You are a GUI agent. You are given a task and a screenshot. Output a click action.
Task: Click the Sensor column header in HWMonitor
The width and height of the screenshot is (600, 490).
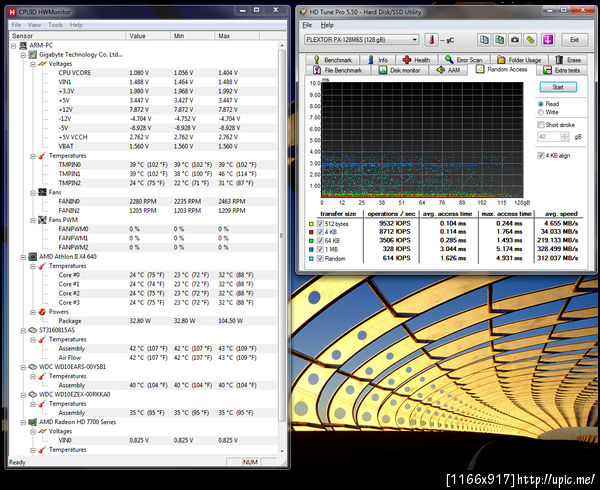coord(67,36)
